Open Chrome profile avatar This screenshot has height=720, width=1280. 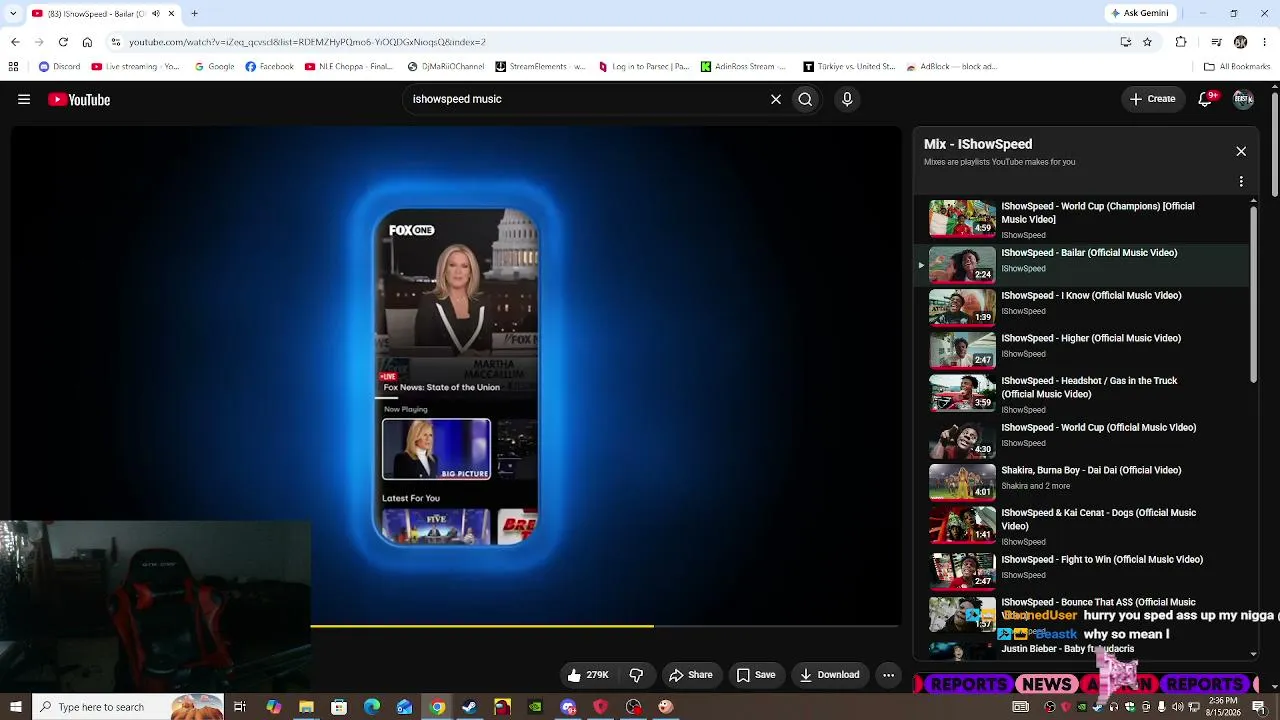(x=1240, y=42)
